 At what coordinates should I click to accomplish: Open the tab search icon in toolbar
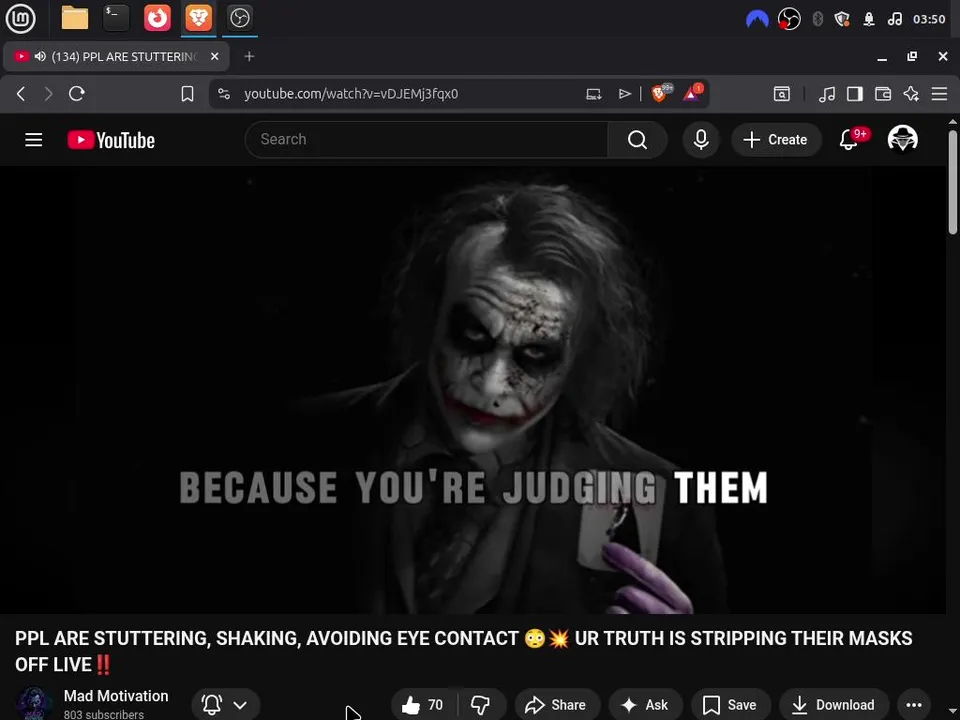point(781,94)
